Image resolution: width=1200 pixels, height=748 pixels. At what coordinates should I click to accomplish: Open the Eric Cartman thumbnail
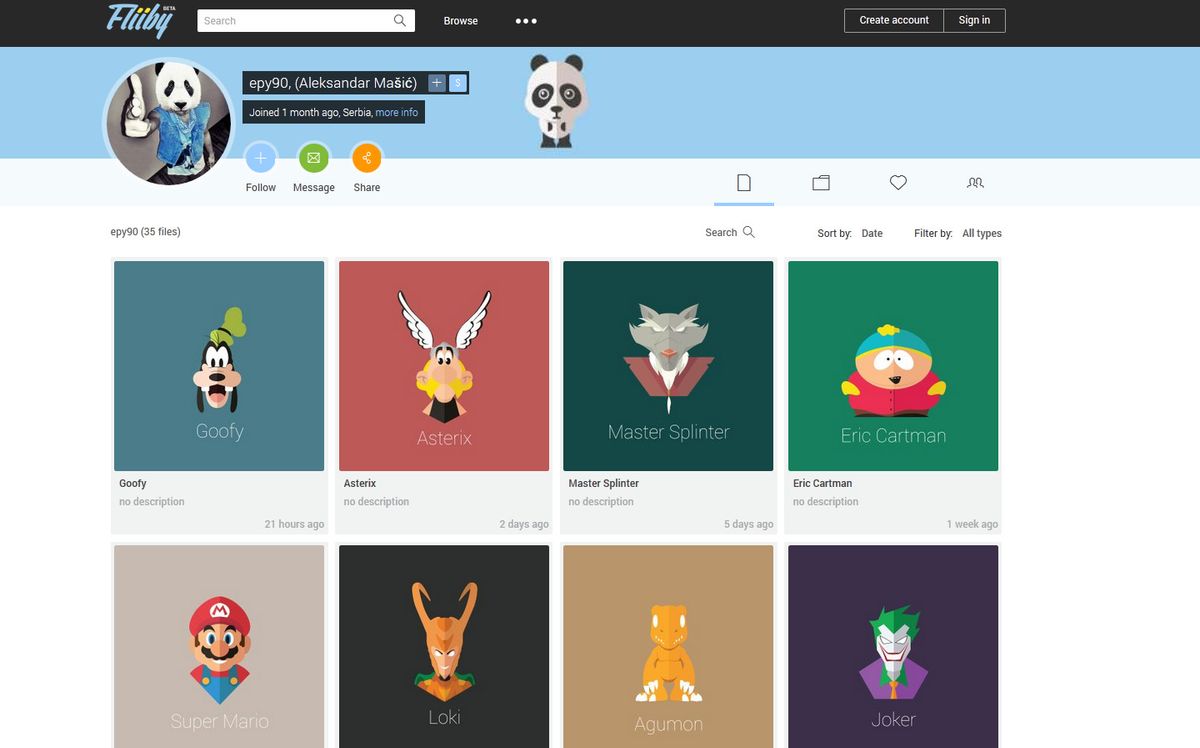[893, 365]
